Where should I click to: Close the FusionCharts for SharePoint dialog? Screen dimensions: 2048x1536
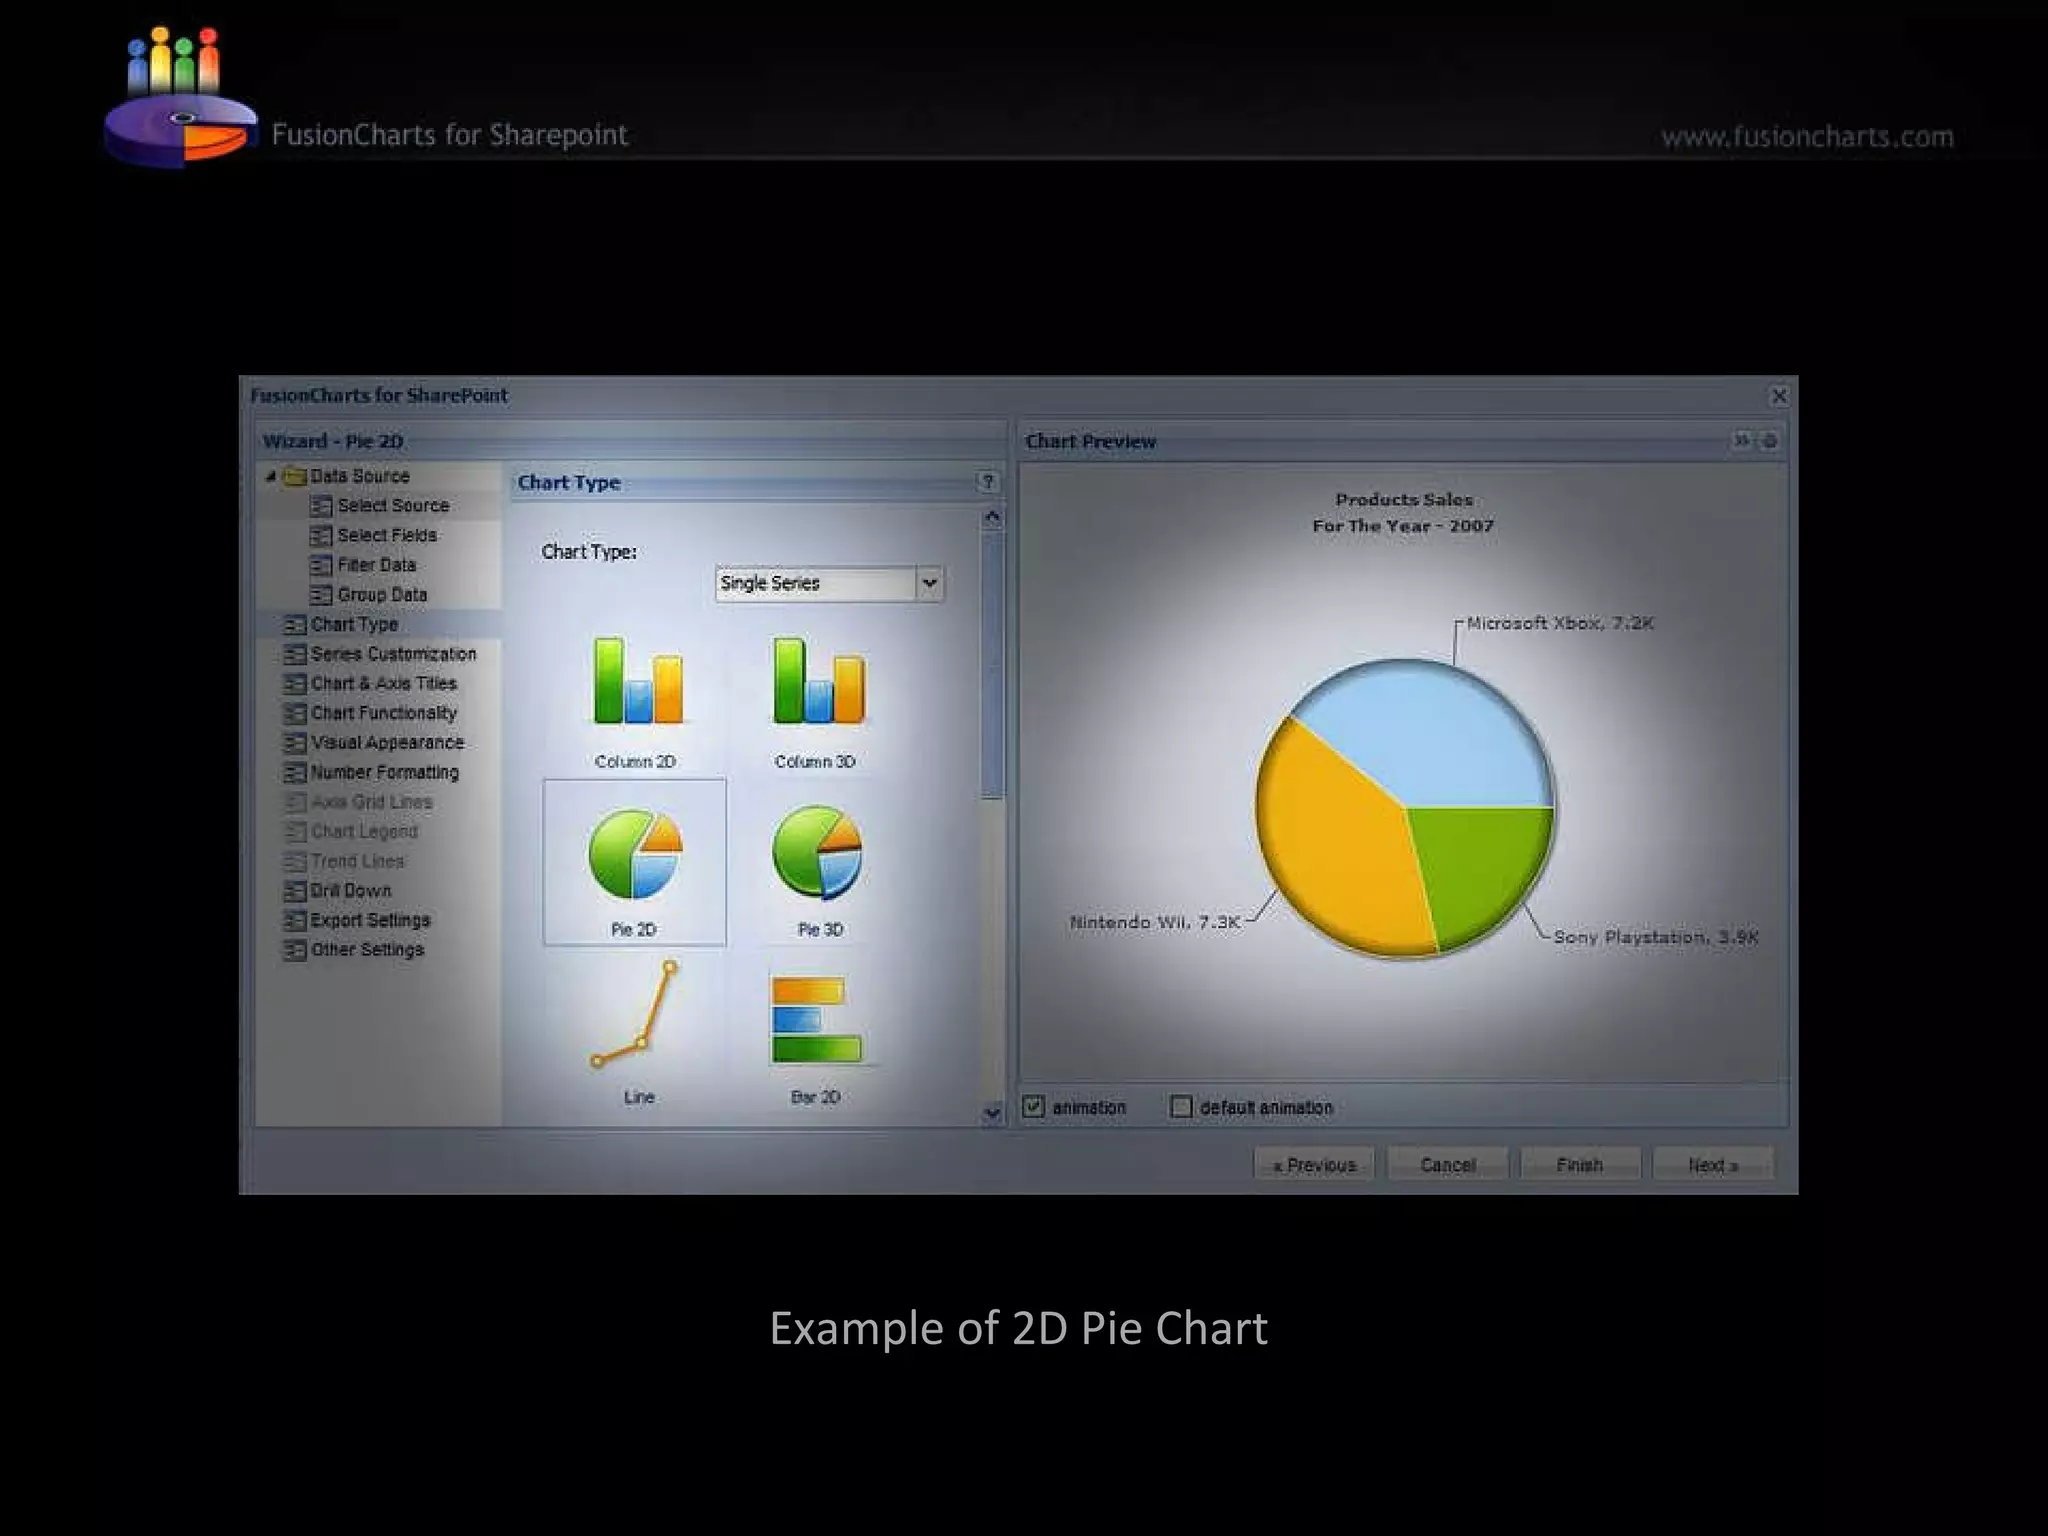[1779, 396]
